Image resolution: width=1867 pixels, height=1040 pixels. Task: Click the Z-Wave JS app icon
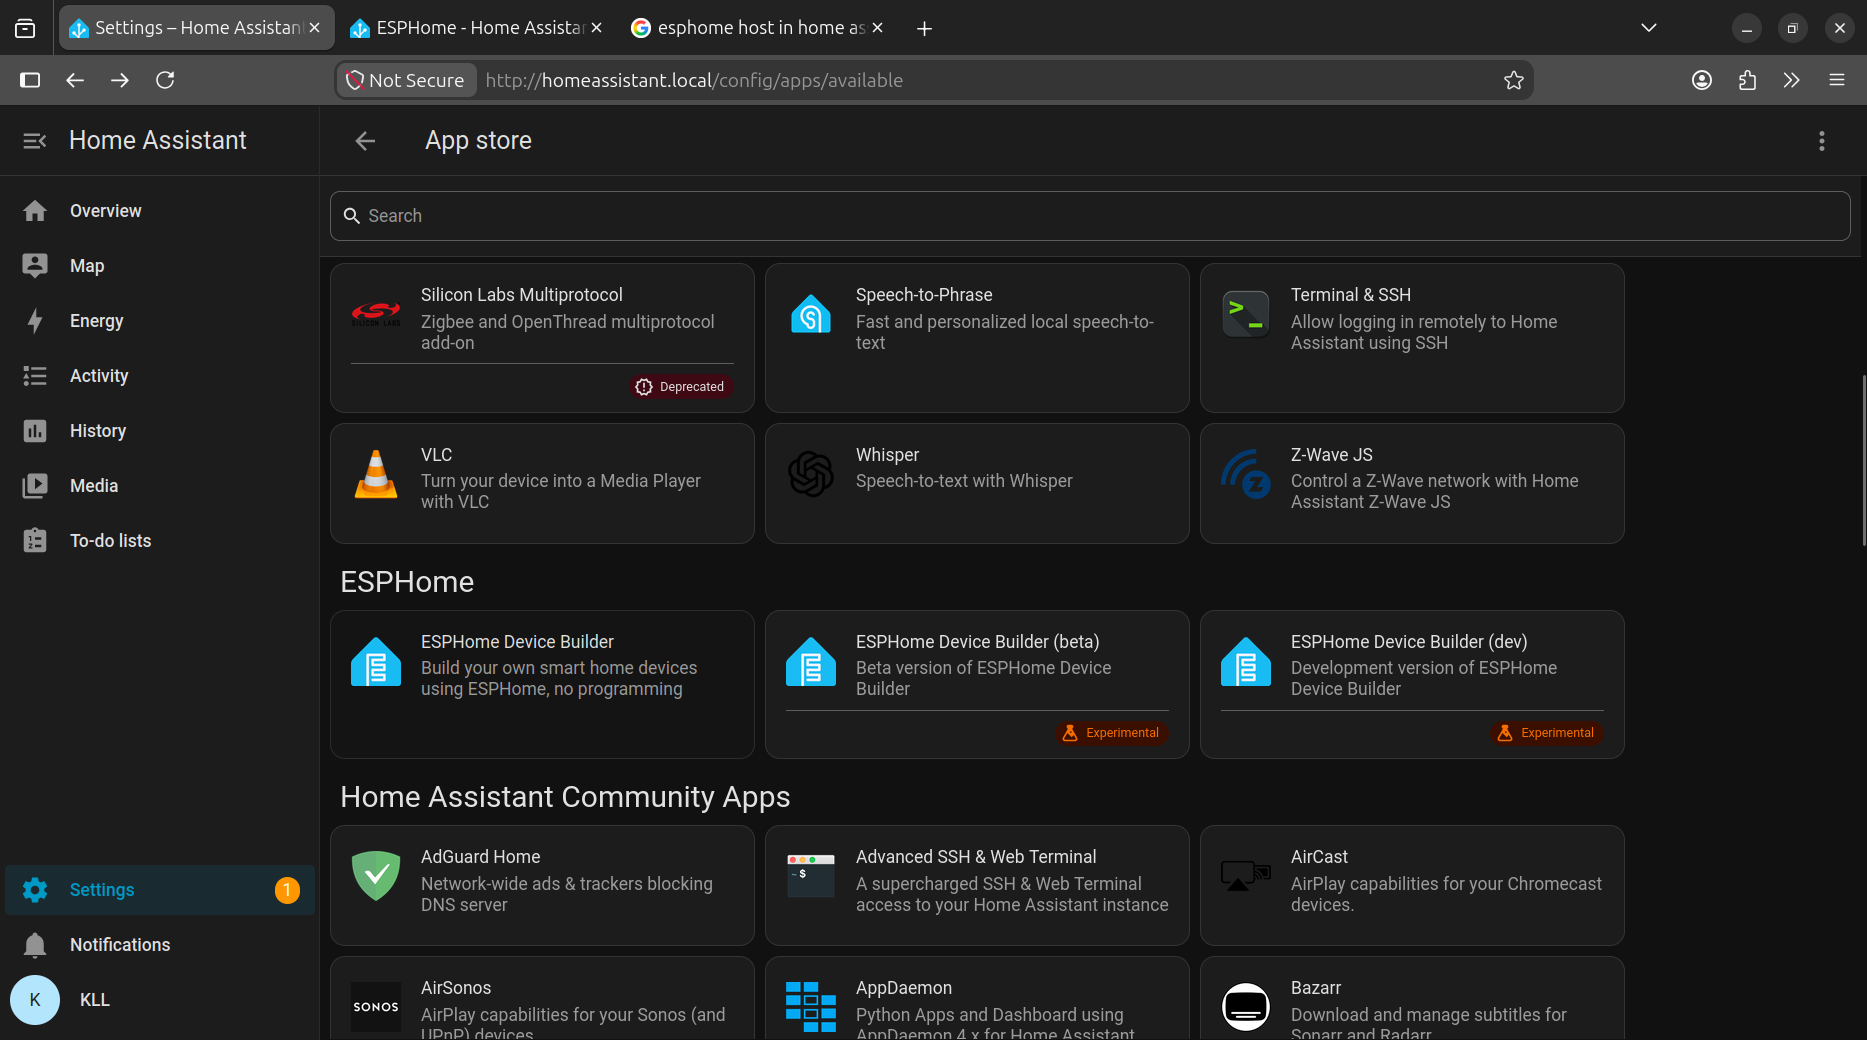tap(1246, 474)
